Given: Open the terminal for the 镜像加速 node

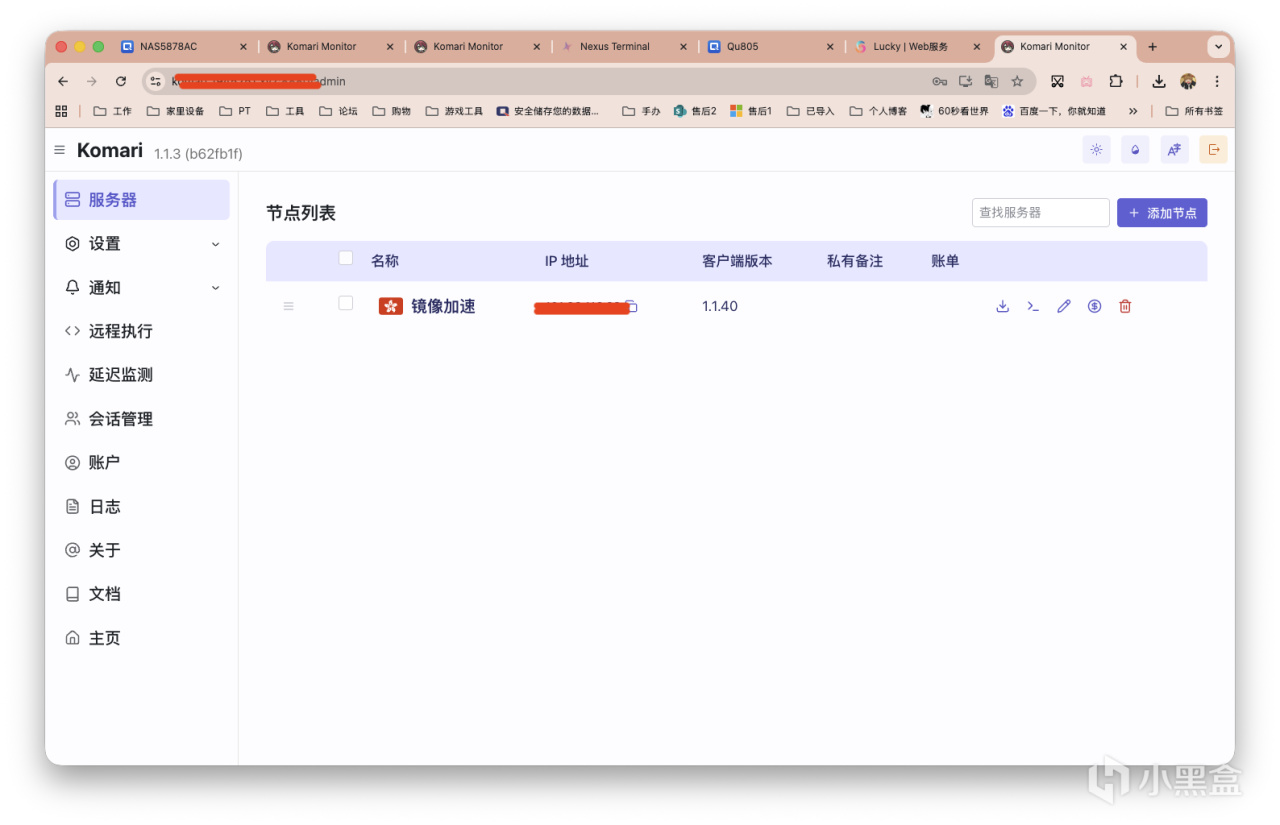Looking at the screenshot, I should click(1033, 306).
